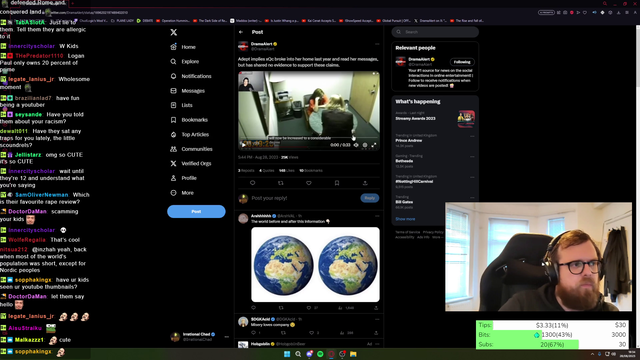Open Irrational Chad account switcher
Screen dimensions: 640x360
pos(200,337)
